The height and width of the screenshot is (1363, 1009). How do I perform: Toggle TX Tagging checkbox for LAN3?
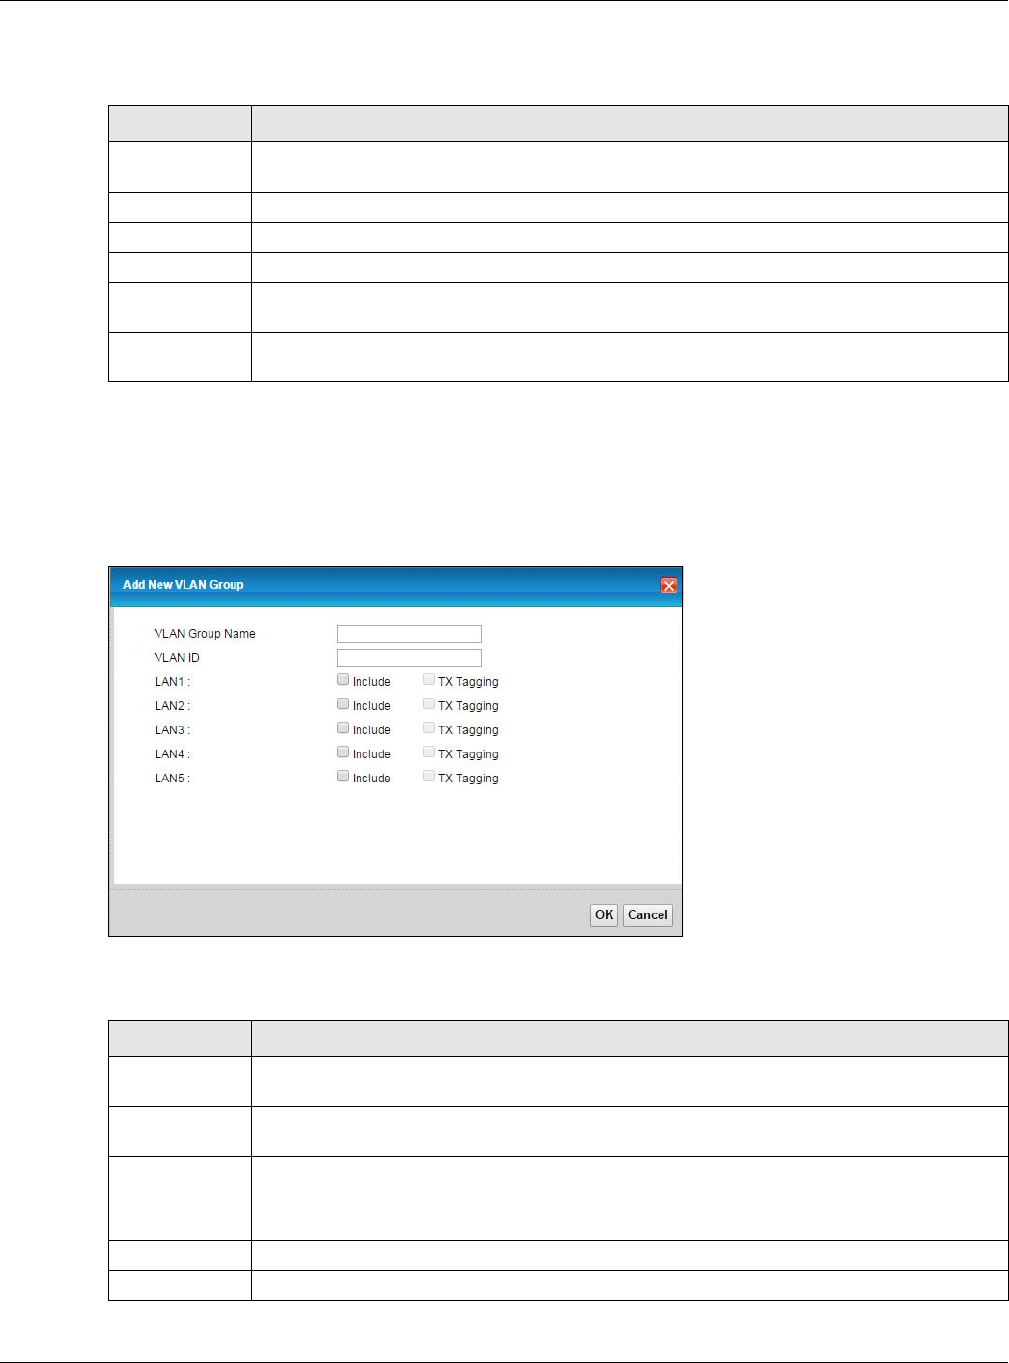pyautogui.click(x=429, y=728)
